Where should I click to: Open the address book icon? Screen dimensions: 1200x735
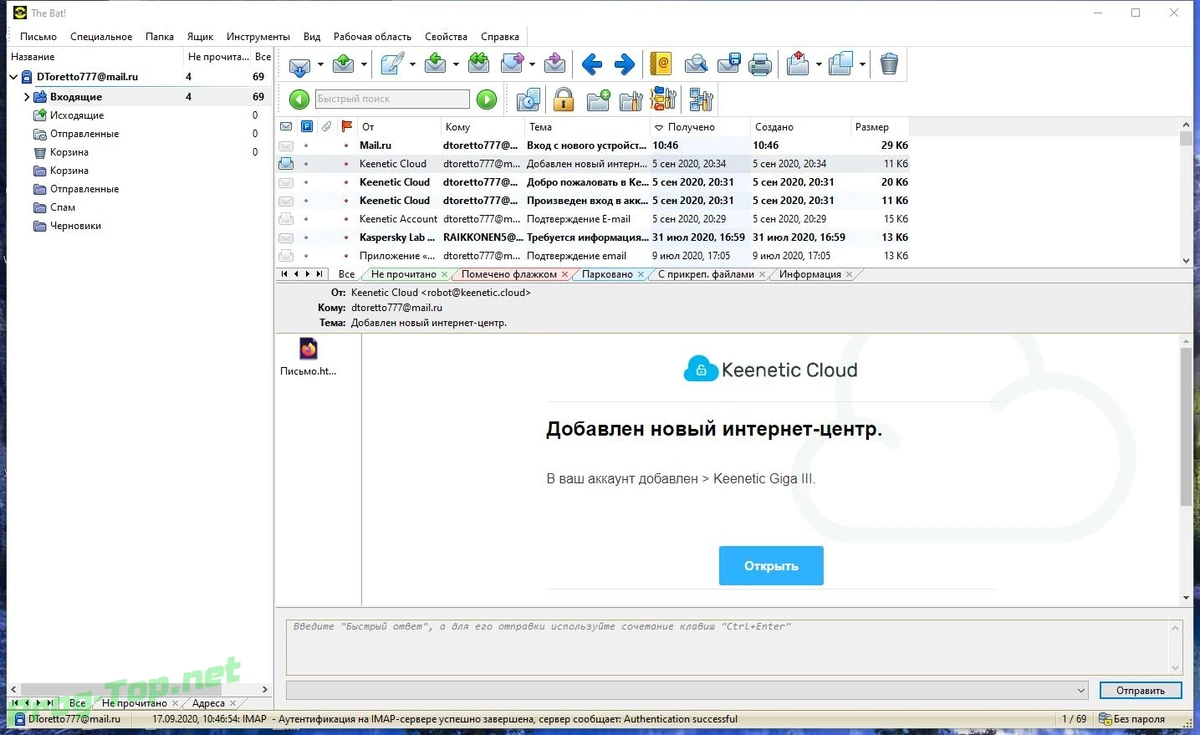(x=660, y=65)
